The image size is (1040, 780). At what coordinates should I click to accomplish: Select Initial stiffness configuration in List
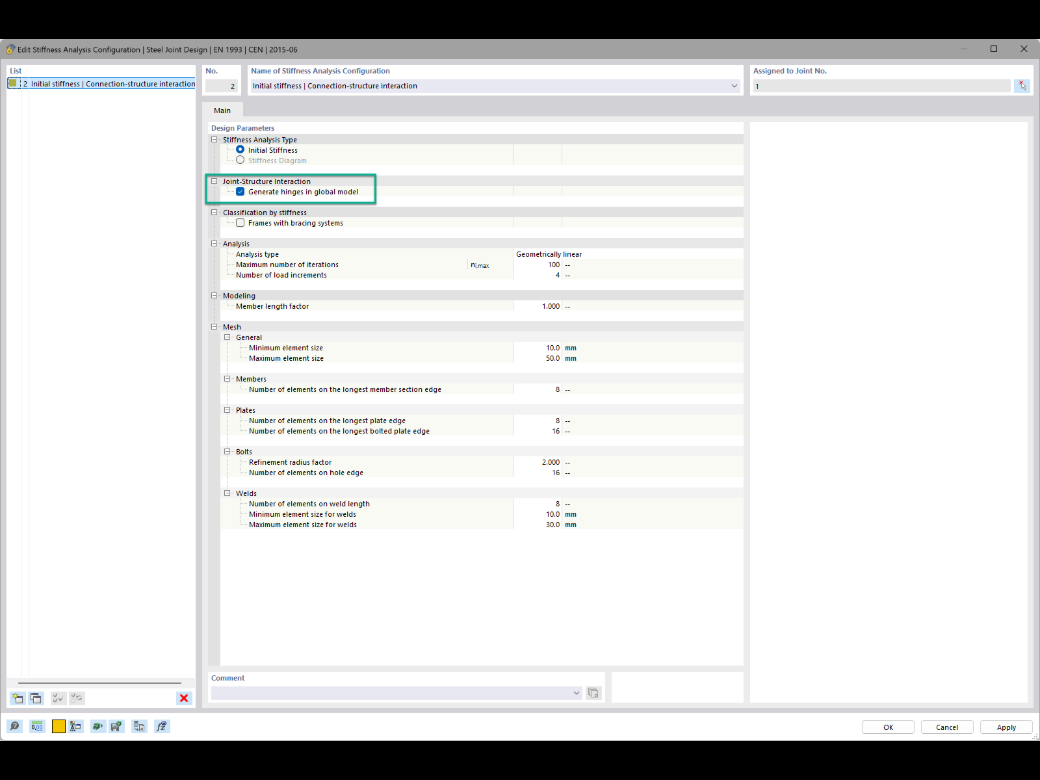[101, 84]
